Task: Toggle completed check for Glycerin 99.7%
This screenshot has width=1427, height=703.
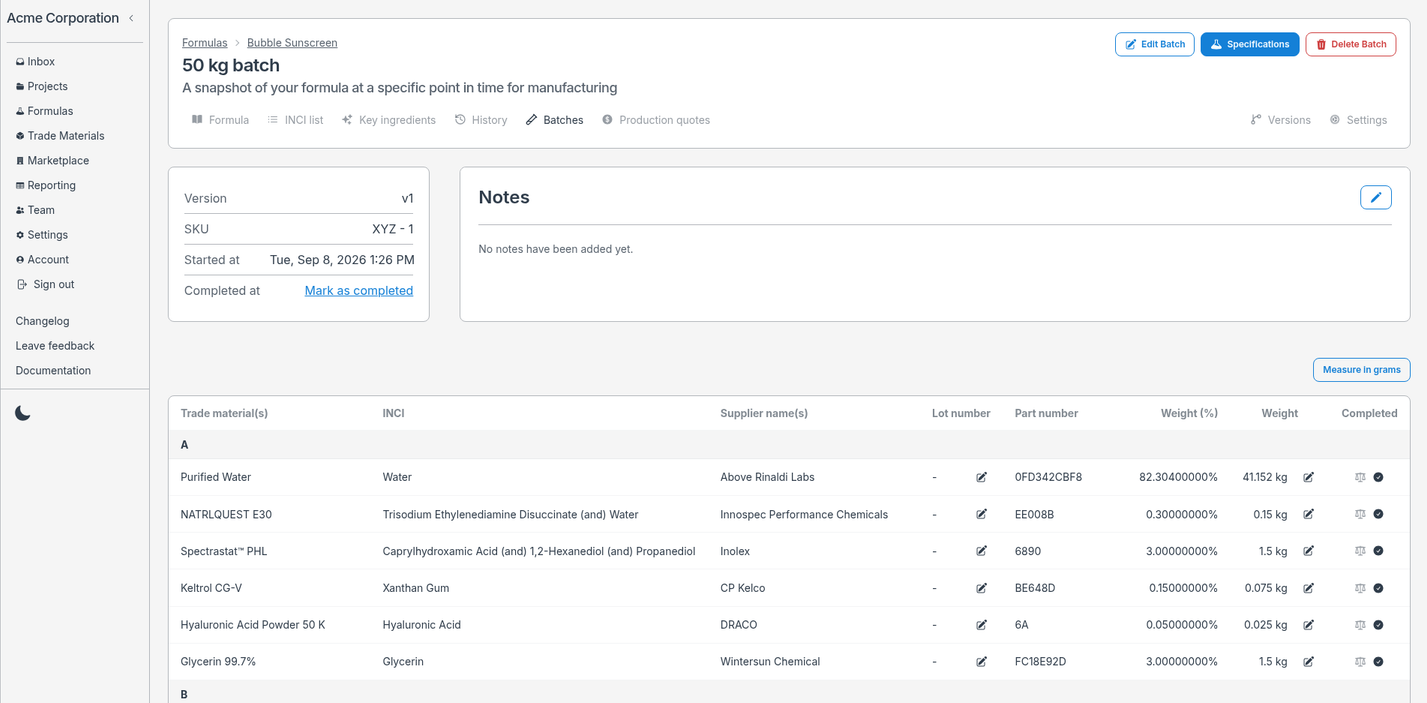Action: click(x=1378, y=662)
